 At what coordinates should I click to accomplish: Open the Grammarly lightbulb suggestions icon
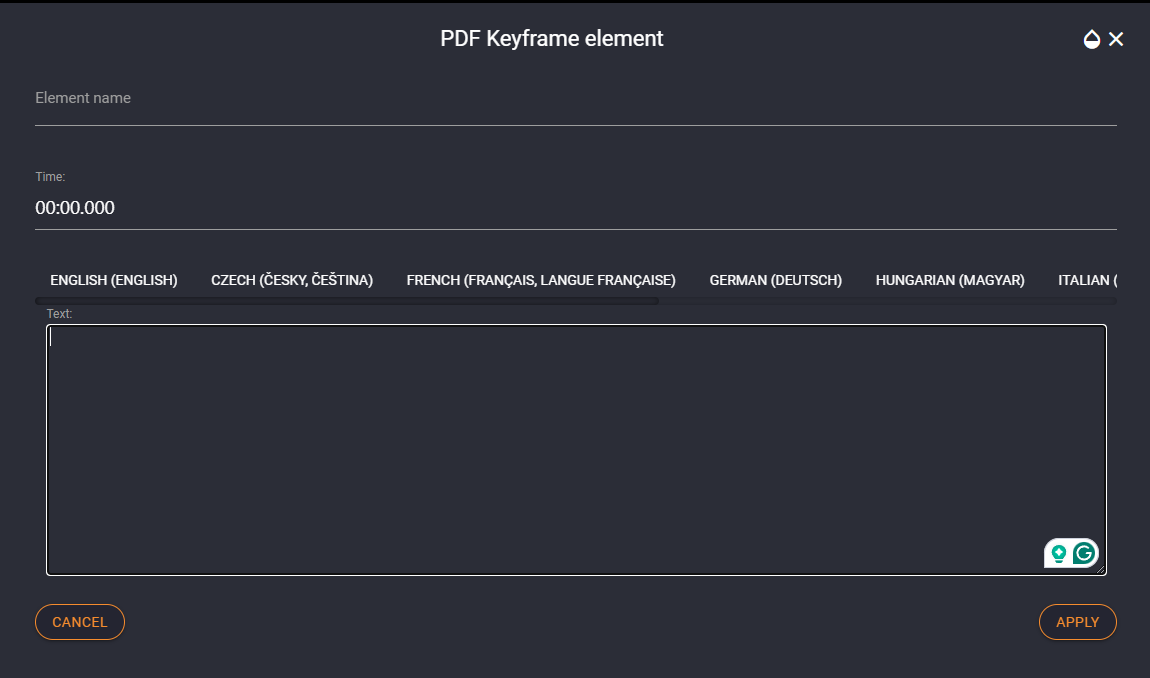click(x=1058, y=553)
